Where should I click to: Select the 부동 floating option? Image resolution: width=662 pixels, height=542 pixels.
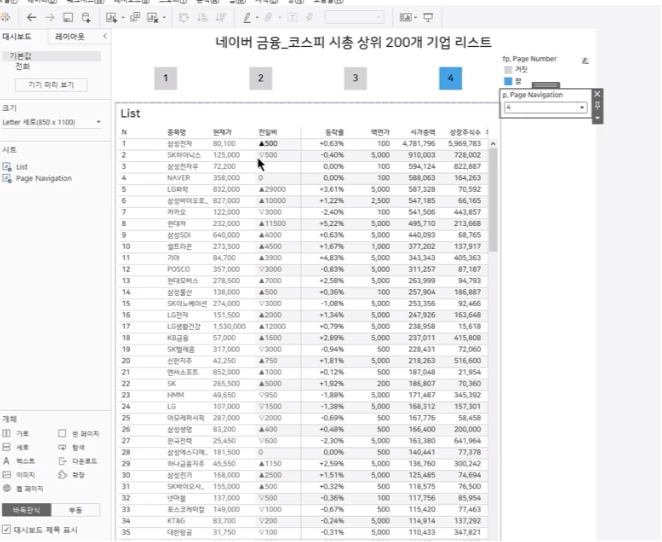tap(76, 510)
